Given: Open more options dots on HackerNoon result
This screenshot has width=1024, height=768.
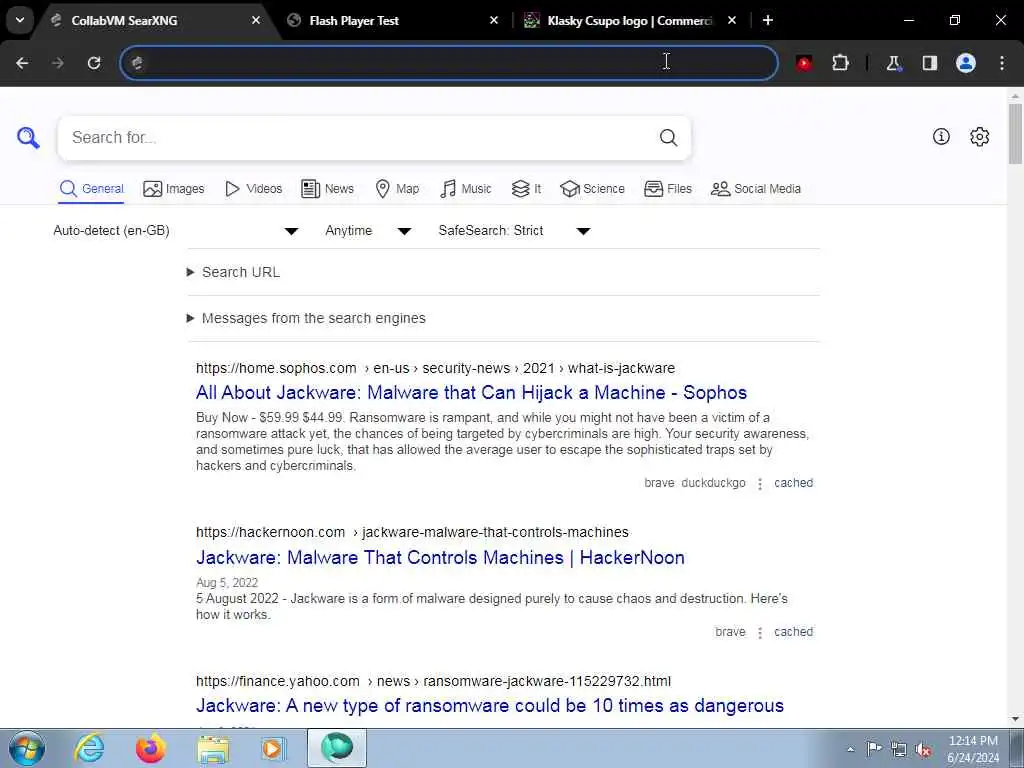Looking at the screenshot, I should click(x=760, y=633).
